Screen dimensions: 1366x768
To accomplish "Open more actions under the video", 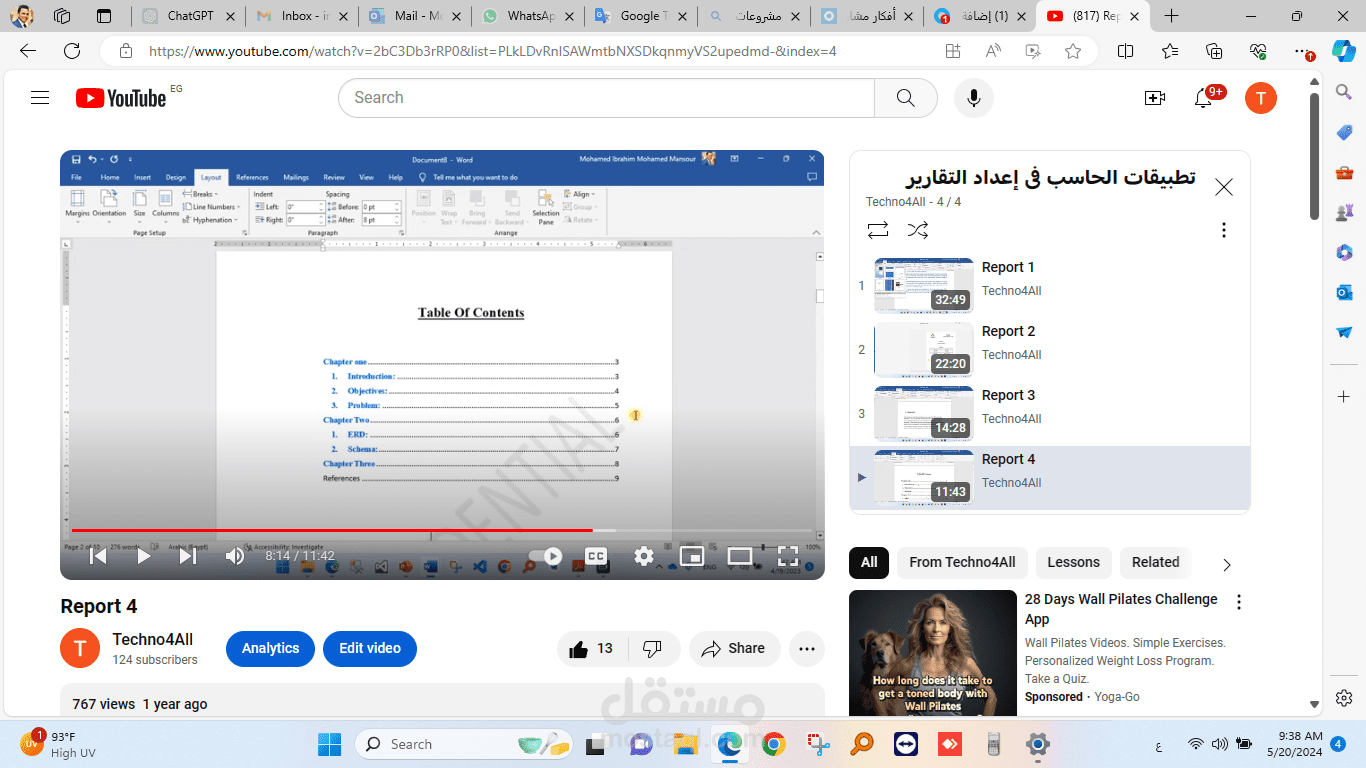I will coord(807,649).
